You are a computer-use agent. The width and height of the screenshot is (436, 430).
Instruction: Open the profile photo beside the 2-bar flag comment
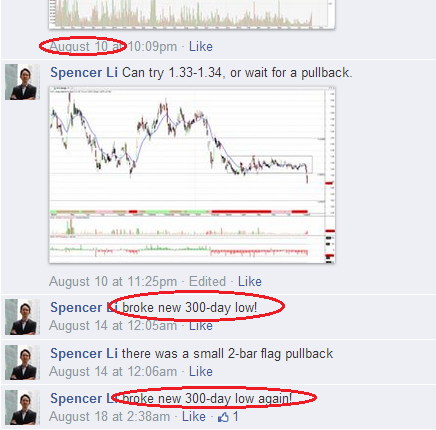[x=22, y=362]
